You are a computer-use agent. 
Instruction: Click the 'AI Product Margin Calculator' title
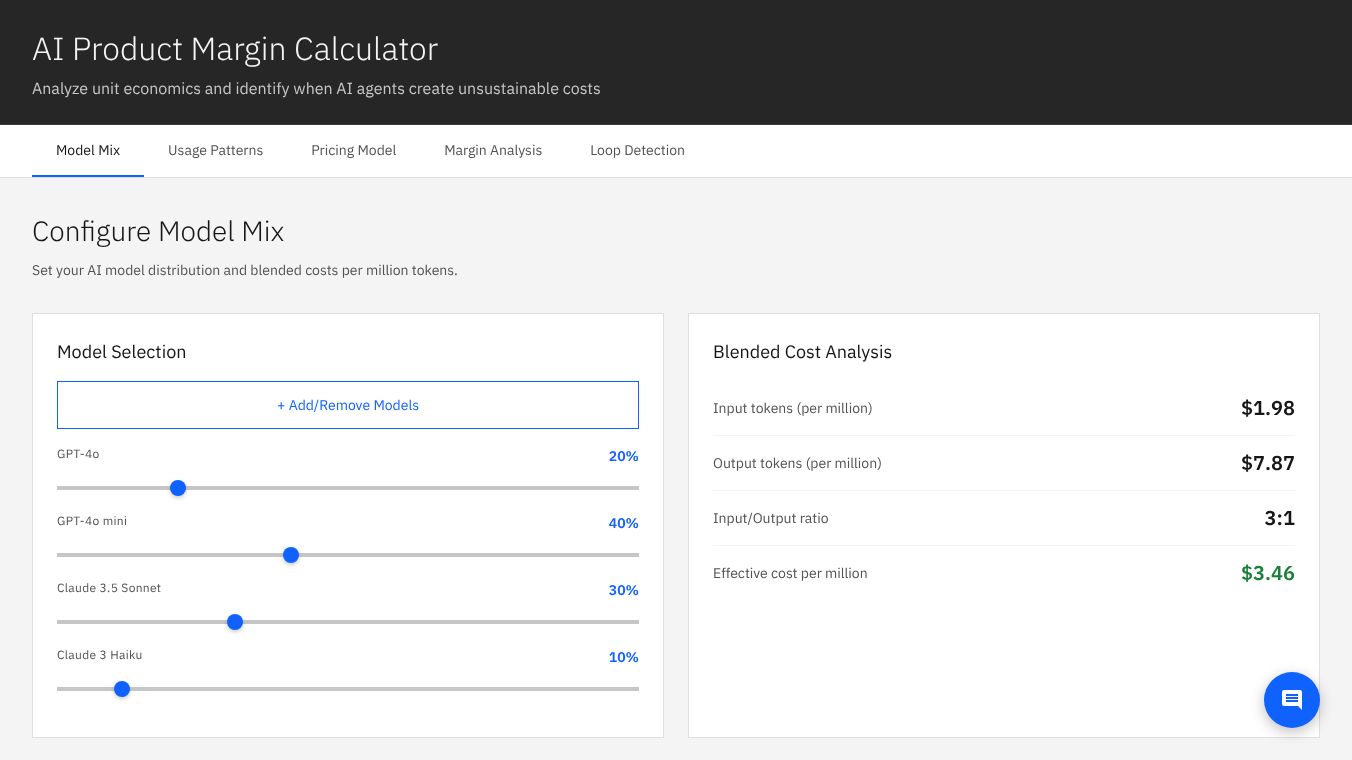235,49
